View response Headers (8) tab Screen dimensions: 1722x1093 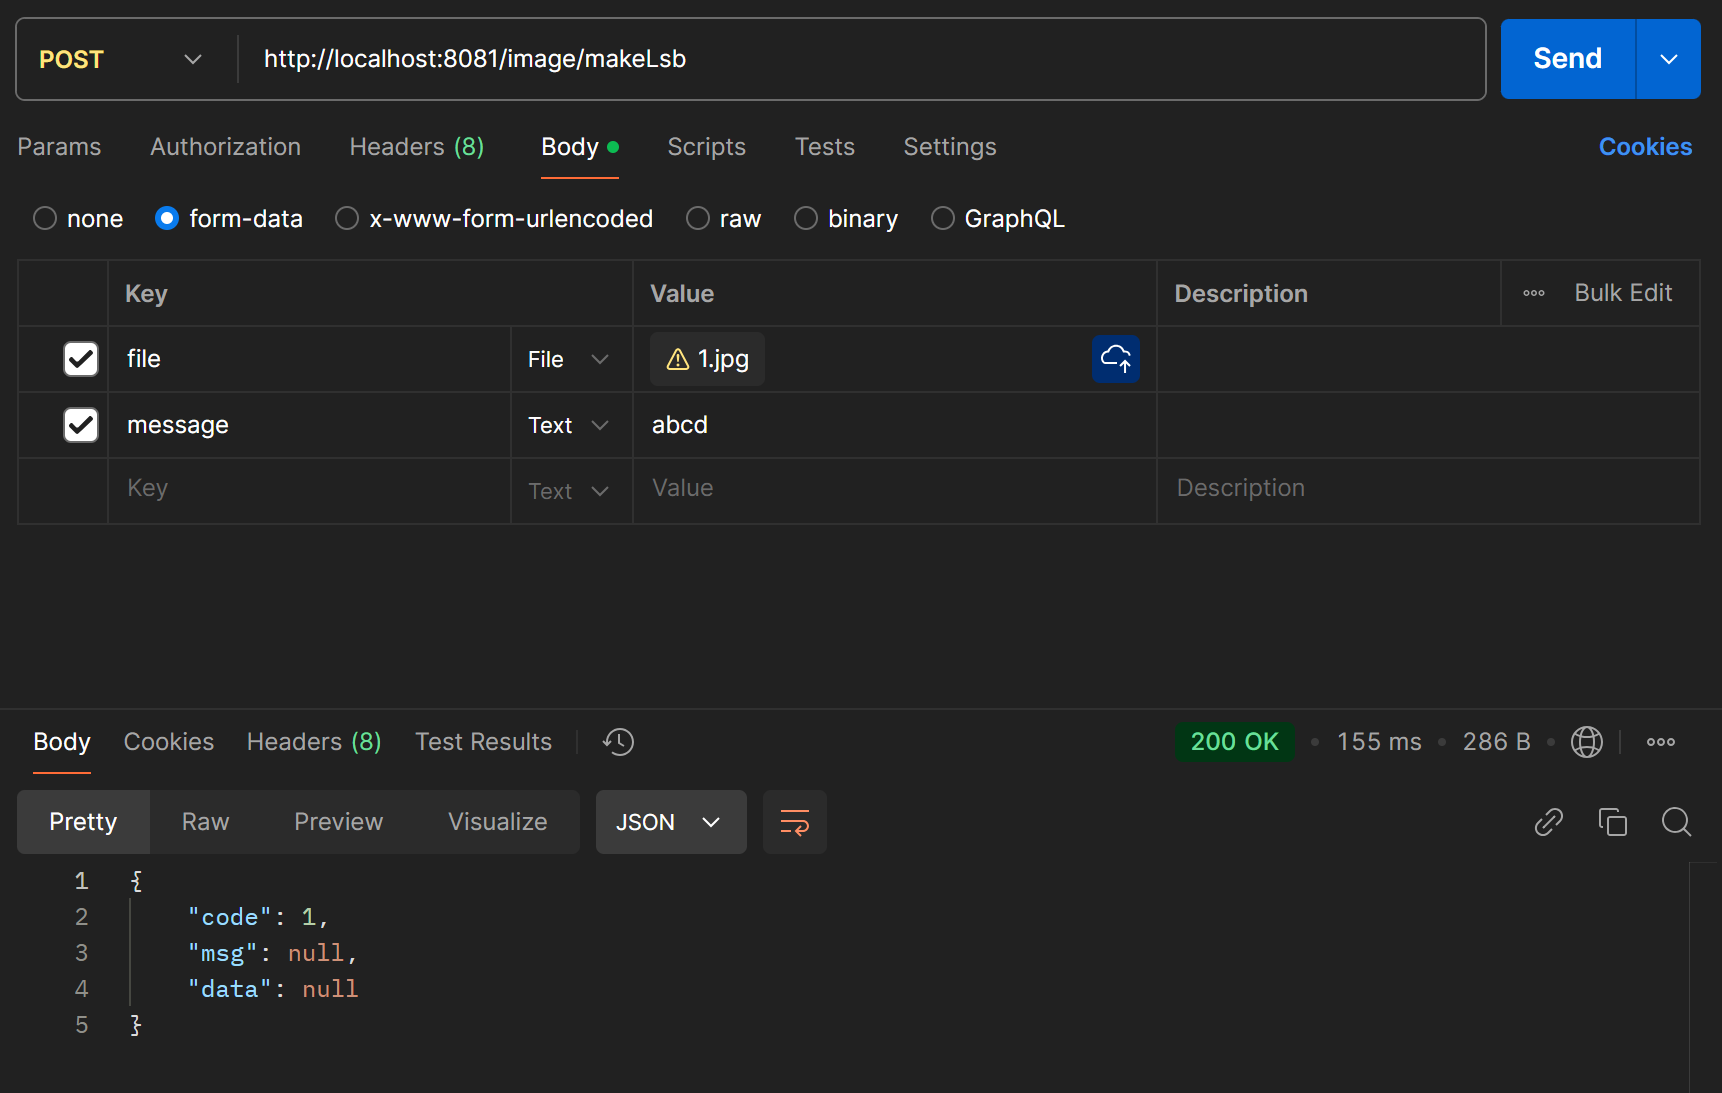pos(314,742)
